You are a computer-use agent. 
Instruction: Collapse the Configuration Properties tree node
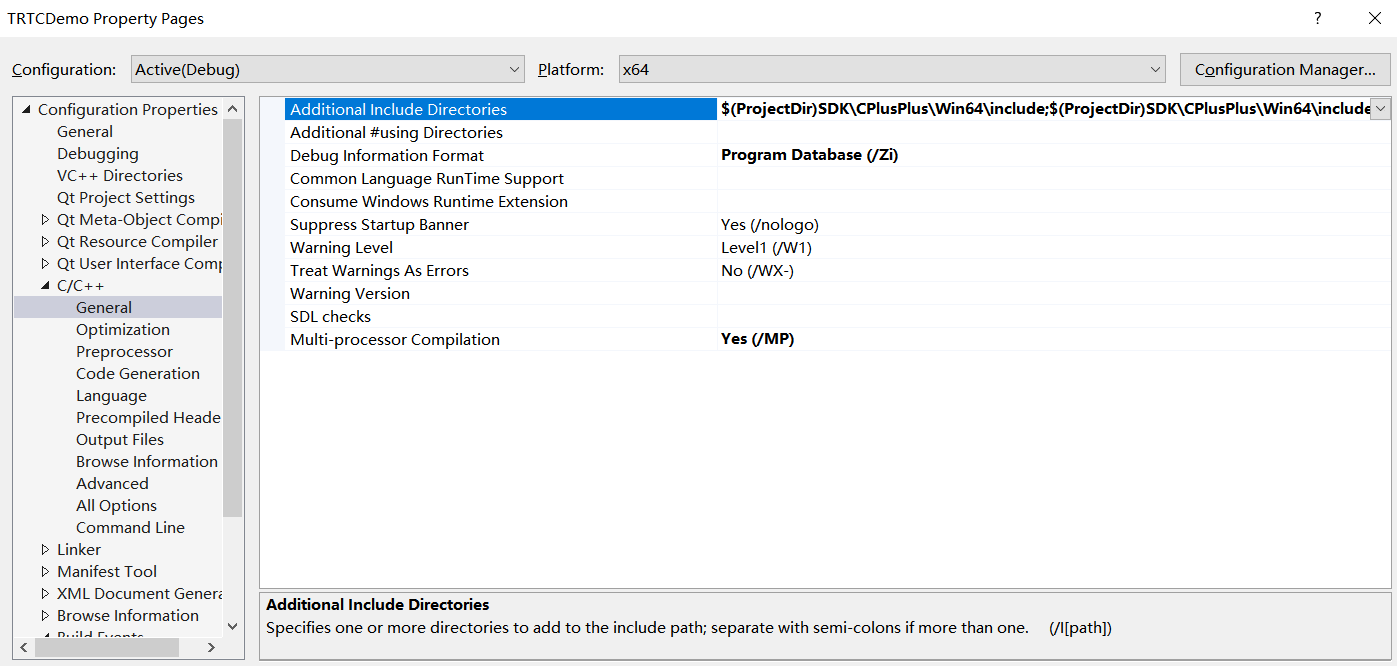26,110
